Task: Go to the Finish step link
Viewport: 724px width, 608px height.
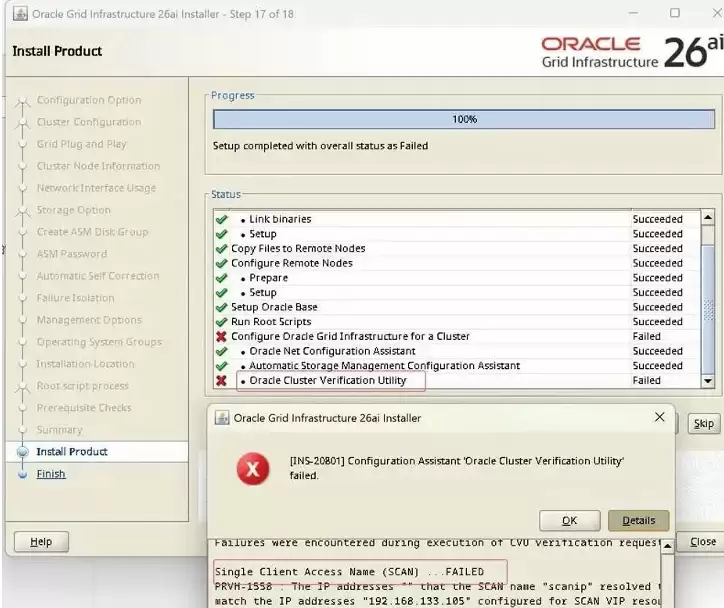Action: tap(51, 474)
